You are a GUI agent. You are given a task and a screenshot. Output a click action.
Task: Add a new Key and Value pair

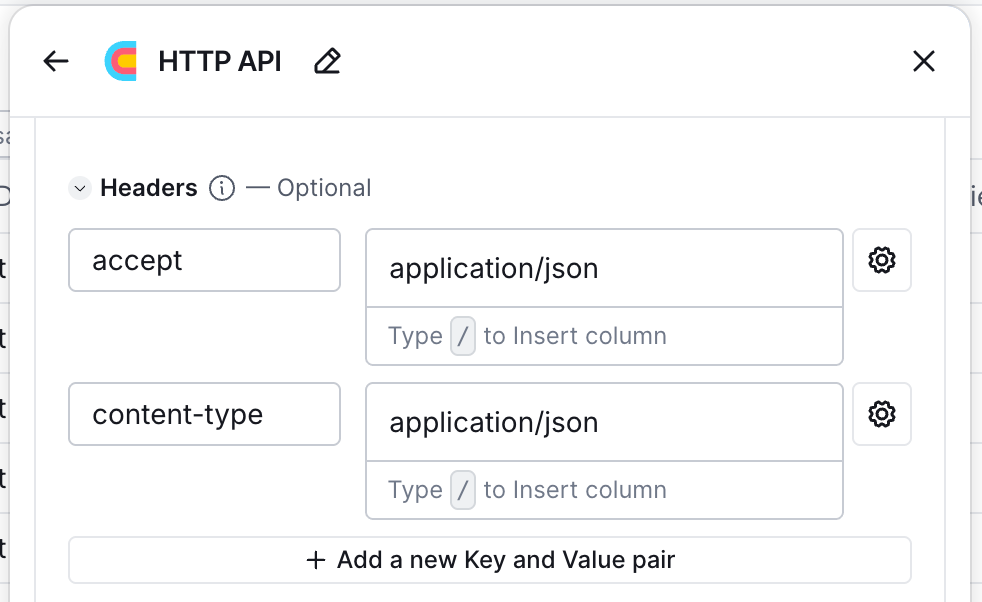pyautogui.click(x=490, y=560)
